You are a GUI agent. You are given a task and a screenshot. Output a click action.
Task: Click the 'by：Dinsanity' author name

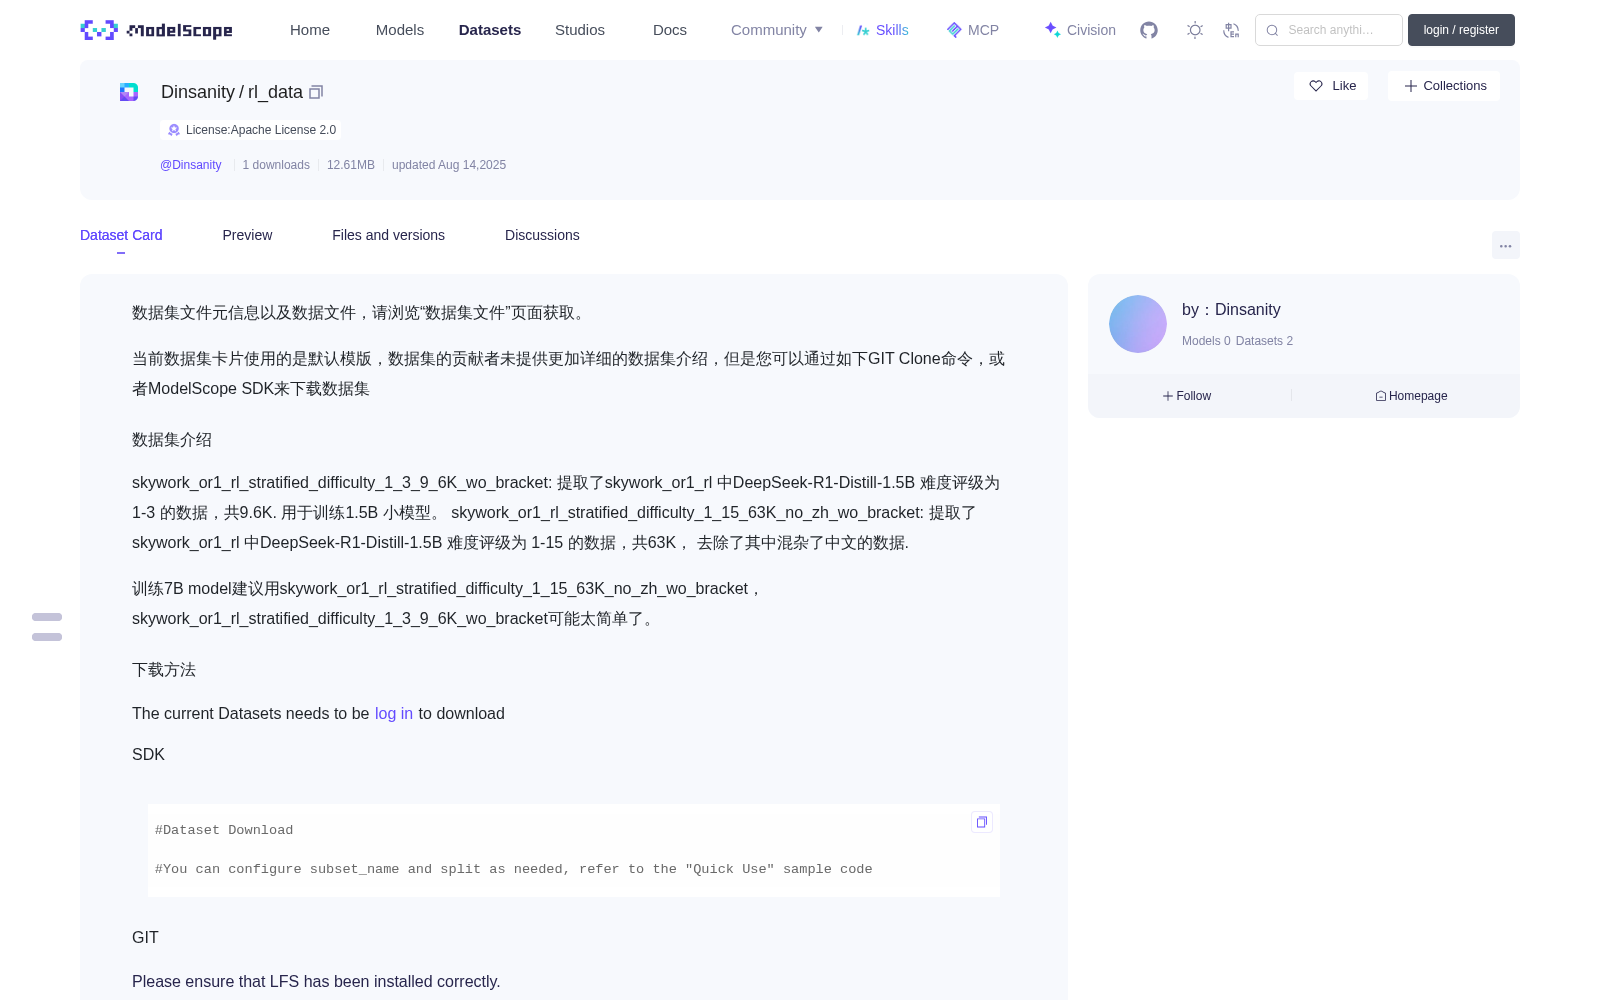[x=1231, y=310]
